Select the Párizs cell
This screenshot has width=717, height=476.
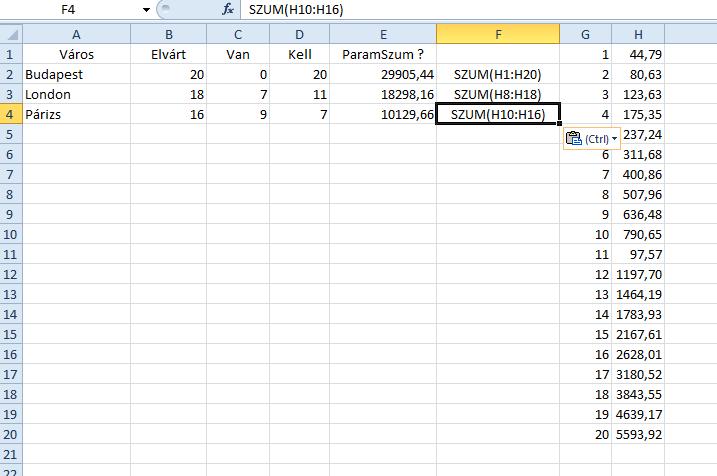(76, 114)
